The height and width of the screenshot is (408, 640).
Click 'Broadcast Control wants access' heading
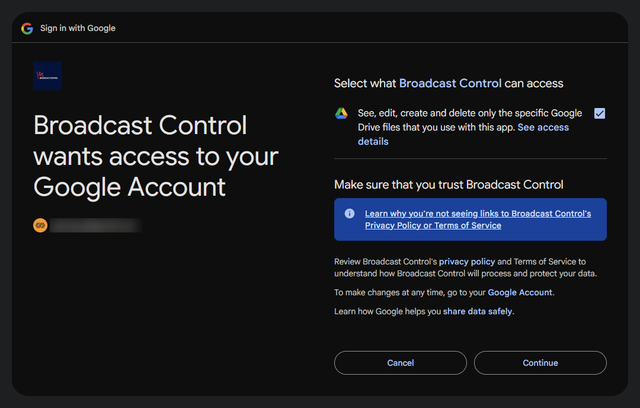point(156,156)
